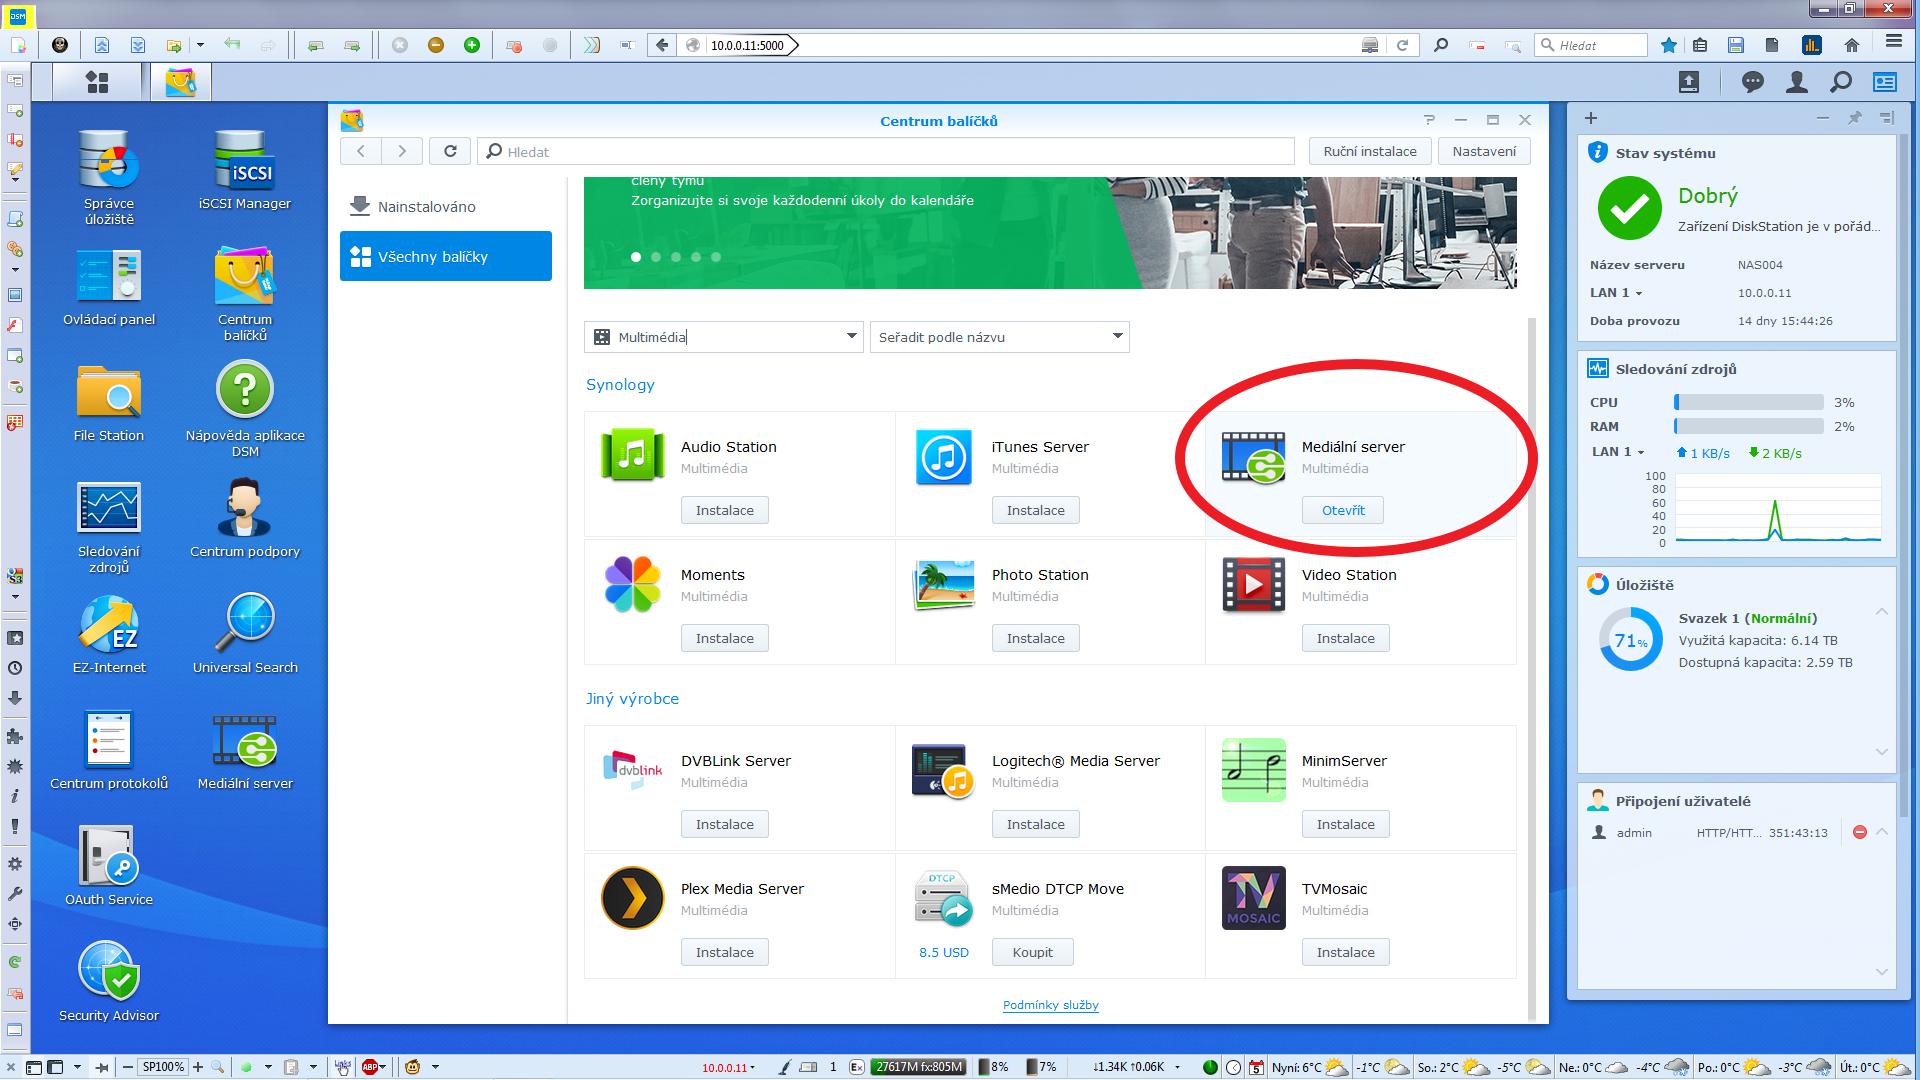Collapse Připojení uživatelé up chevron

pyautogui.click(x=1881, y=832)
